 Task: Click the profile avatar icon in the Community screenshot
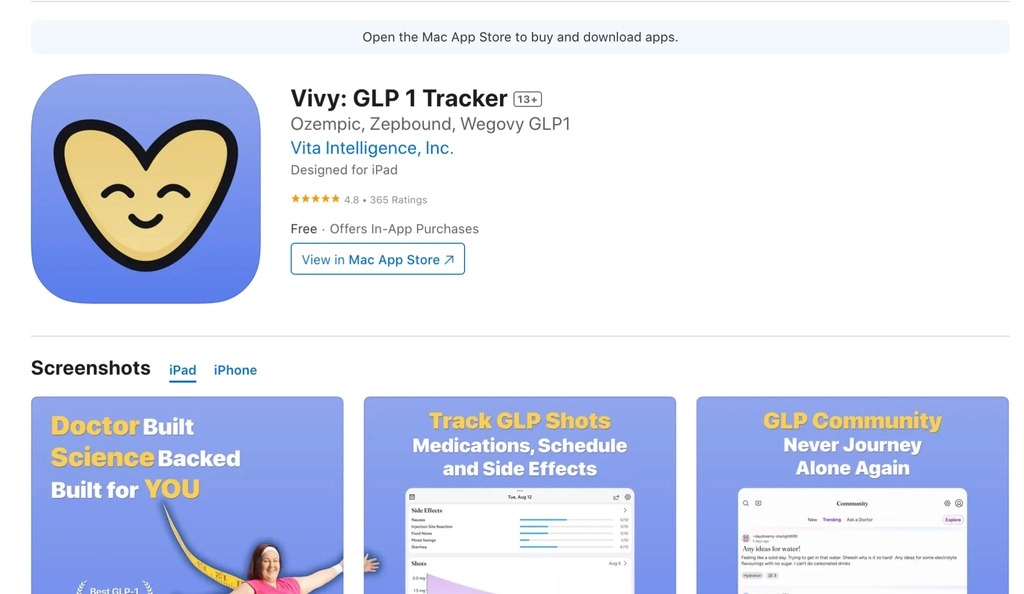pyautogui.click(x=959, y=503)
